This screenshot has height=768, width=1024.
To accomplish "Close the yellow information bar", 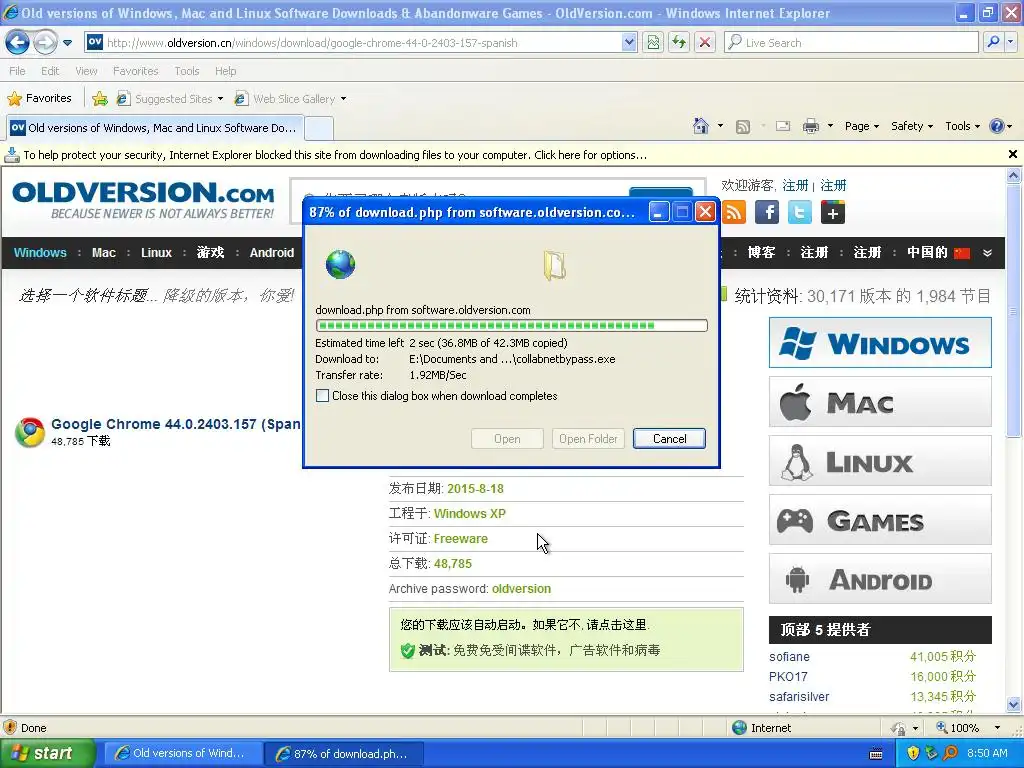I will (x=1013, y=154).
